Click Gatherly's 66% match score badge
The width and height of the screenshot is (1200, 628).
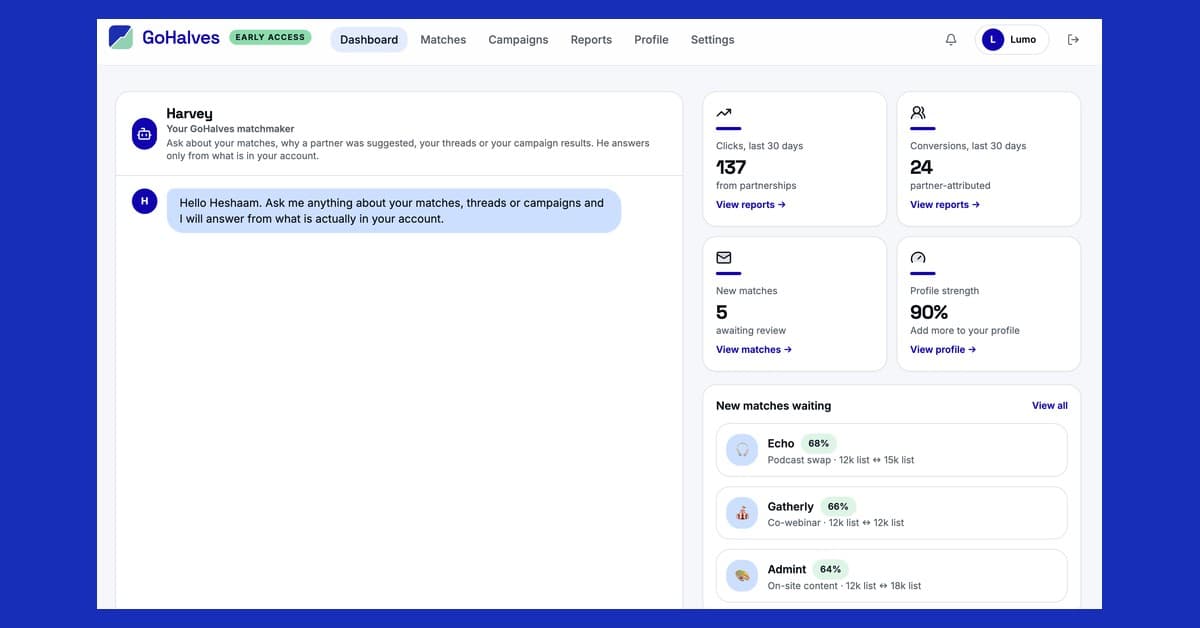(x=837, y=506)
